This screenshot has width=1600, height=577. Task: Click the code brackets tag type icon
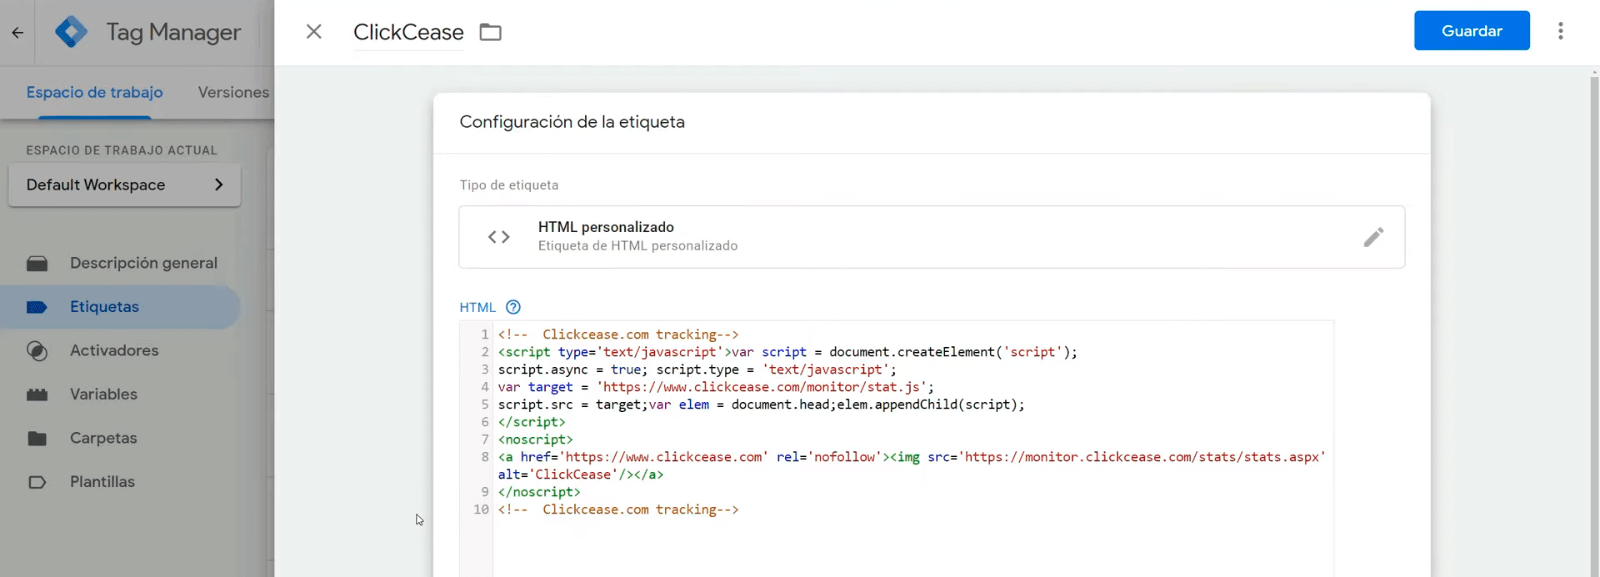pos(499,237)
